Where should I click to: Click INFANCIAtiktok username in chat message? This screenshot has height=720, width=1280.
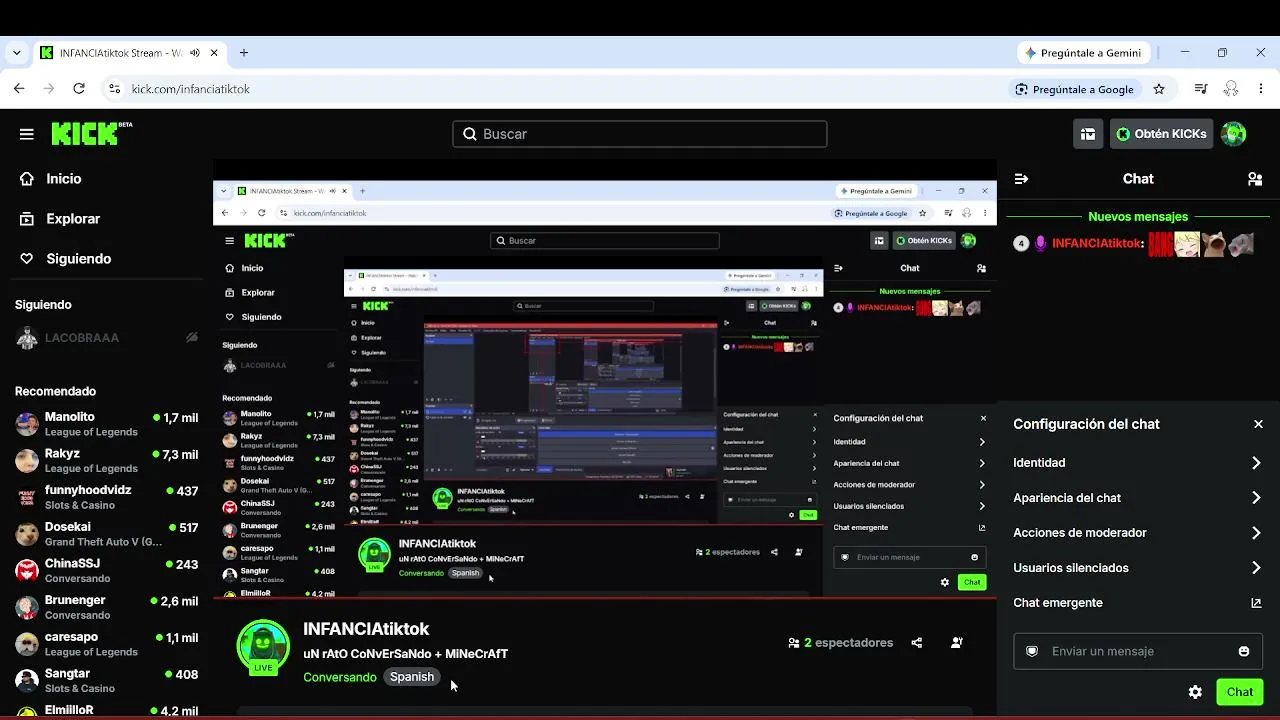(x=1096, y=243)
